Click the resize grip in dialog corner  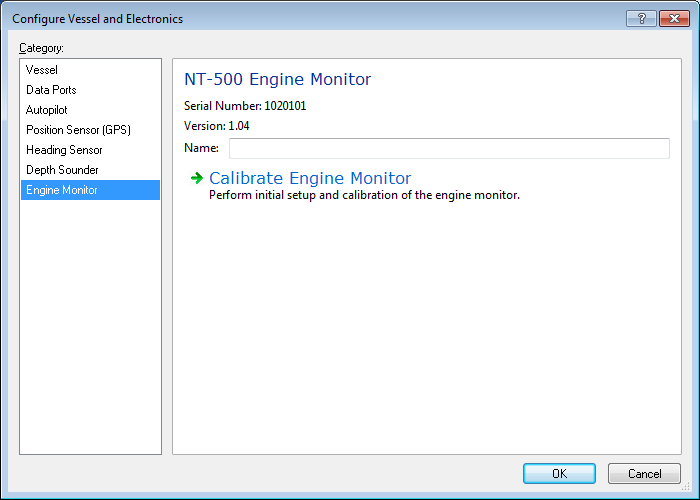(685, 486)
